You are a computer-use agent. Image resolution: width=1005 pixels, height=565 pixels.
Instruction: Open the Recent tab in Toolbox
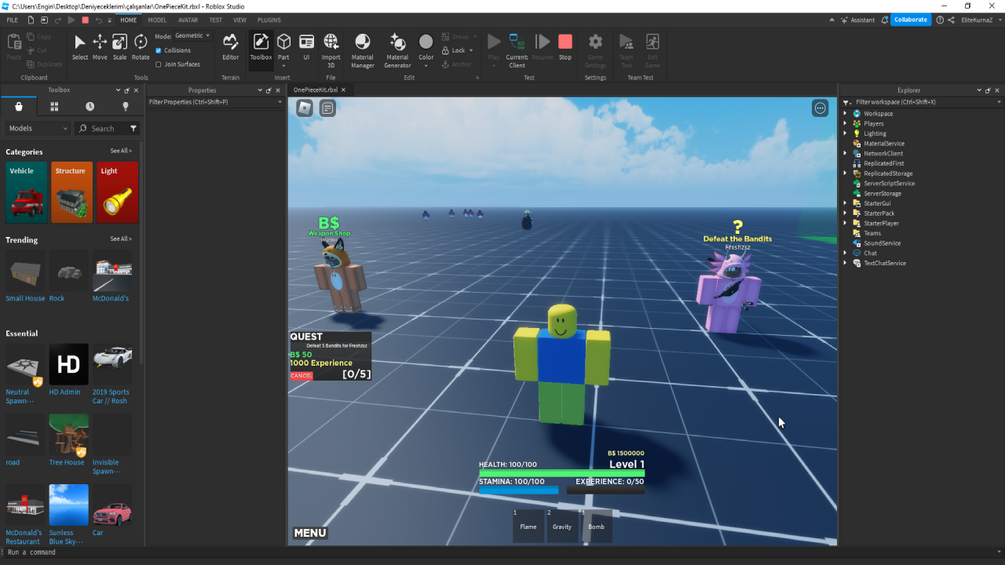pyautogui.click(x=90, y=106)
